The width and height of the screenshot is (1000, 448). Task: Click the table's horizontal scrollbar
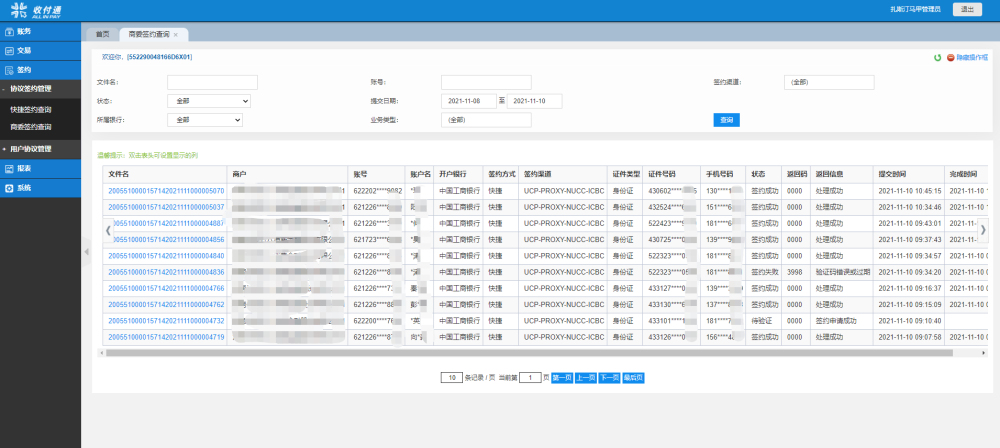coord(529,352)
